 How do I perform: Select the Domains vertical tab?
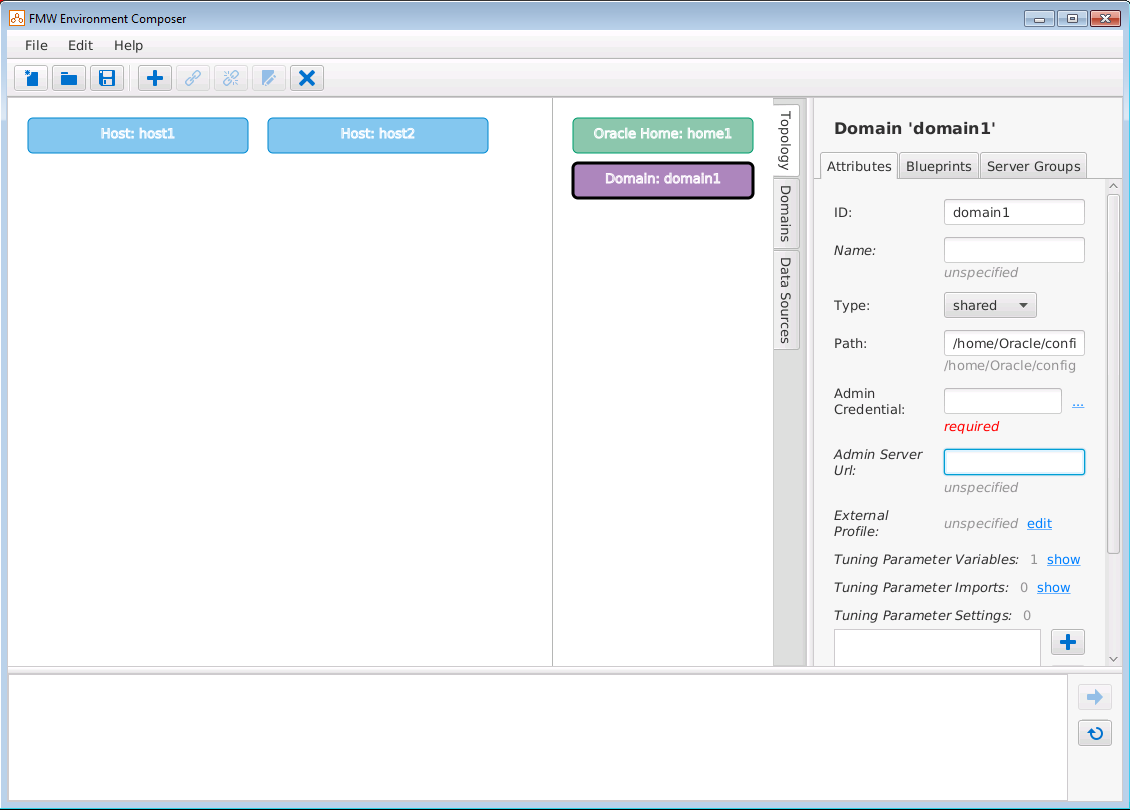pos(786,213)
